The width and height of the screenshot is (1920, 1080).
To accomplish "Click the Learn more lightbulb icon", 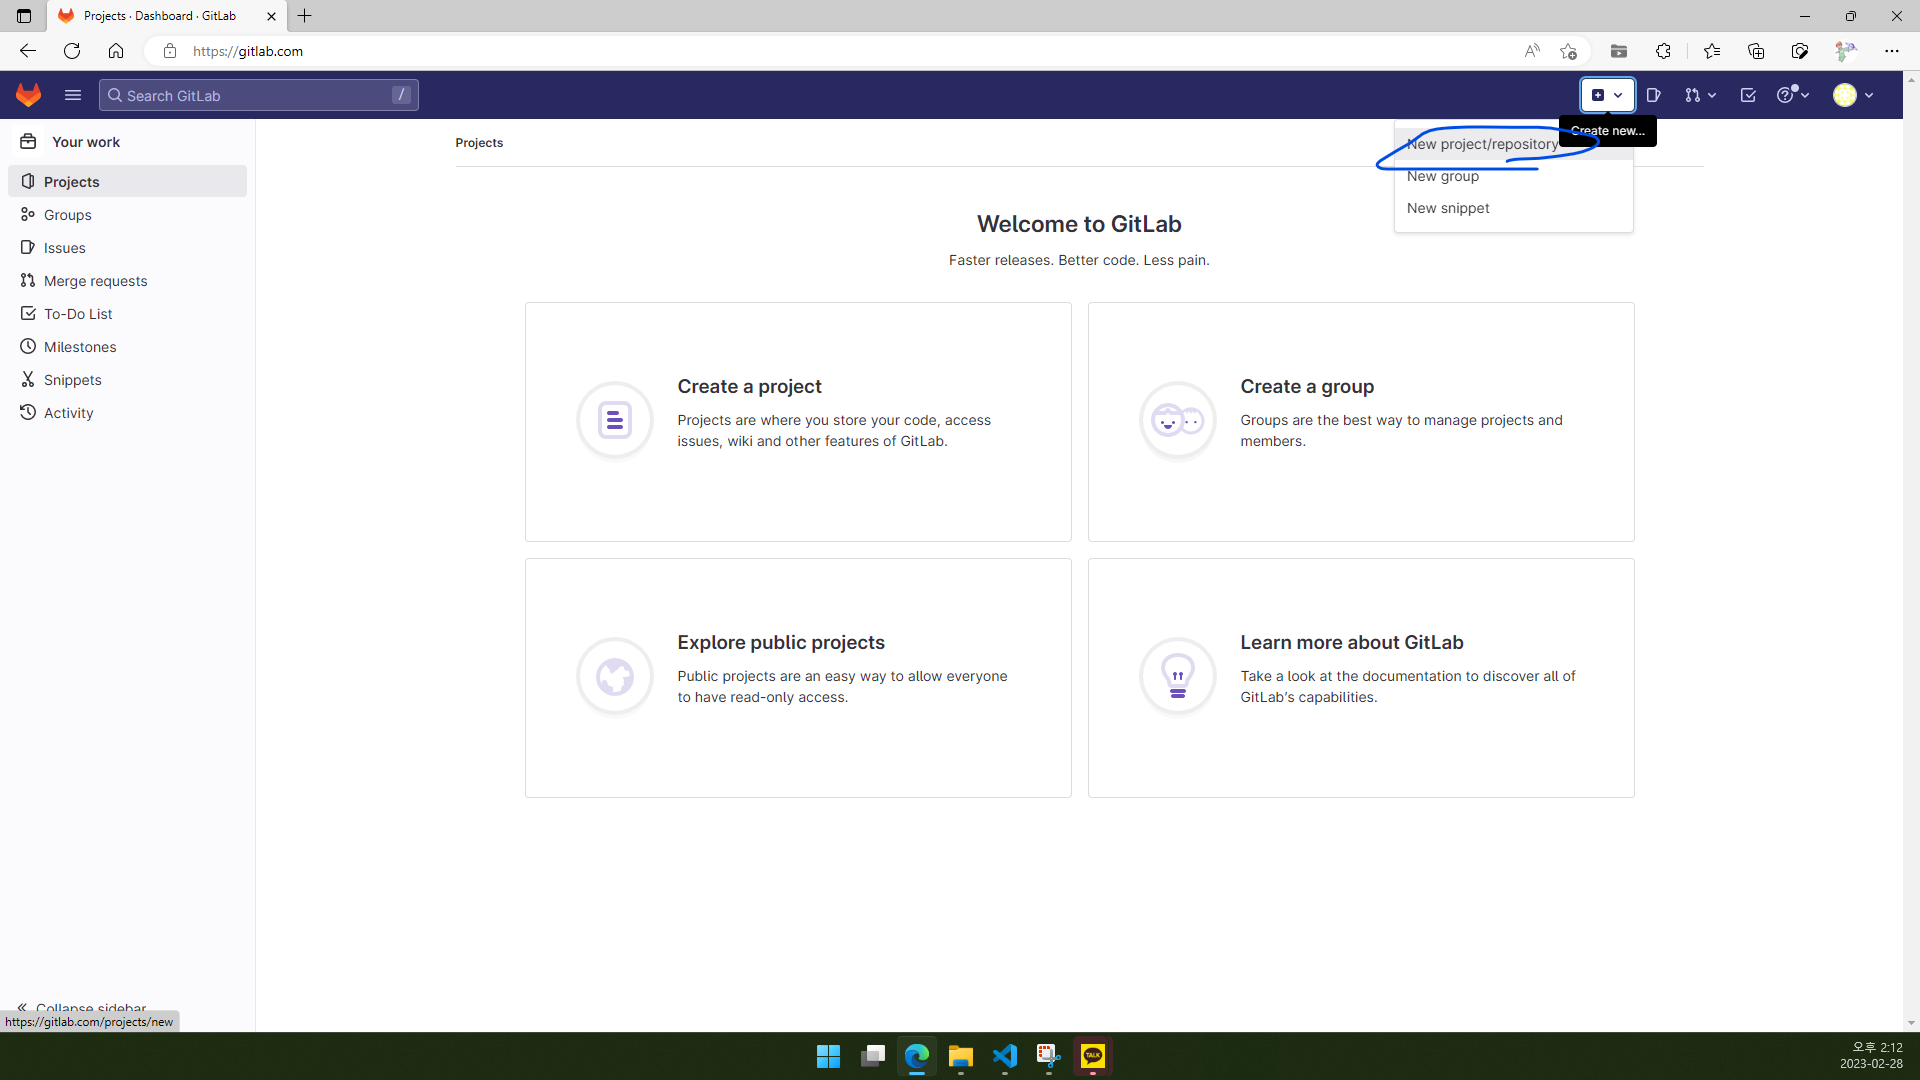I will 1178,676.
